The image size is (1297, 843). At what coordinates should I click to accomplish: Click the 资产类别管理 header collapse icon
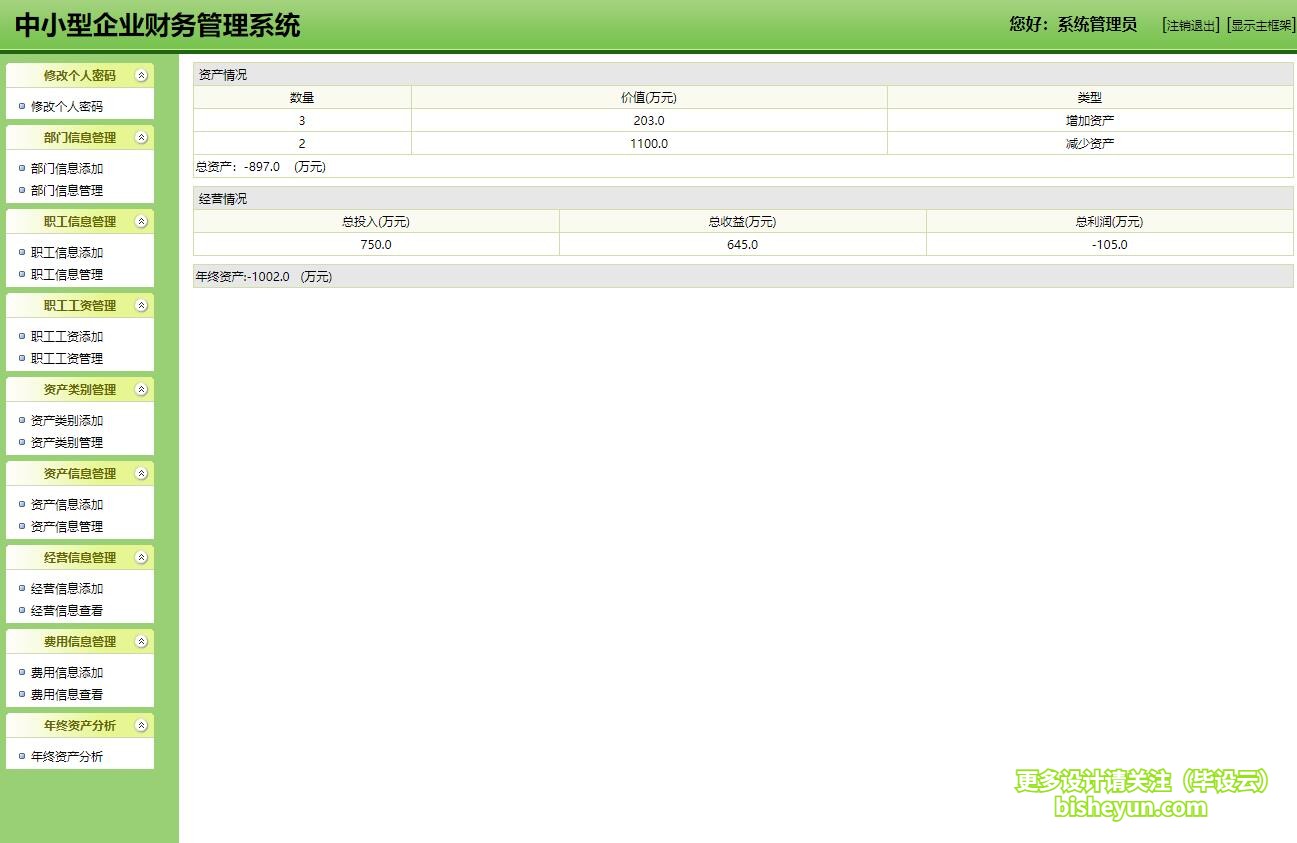[x=141, y=390]
